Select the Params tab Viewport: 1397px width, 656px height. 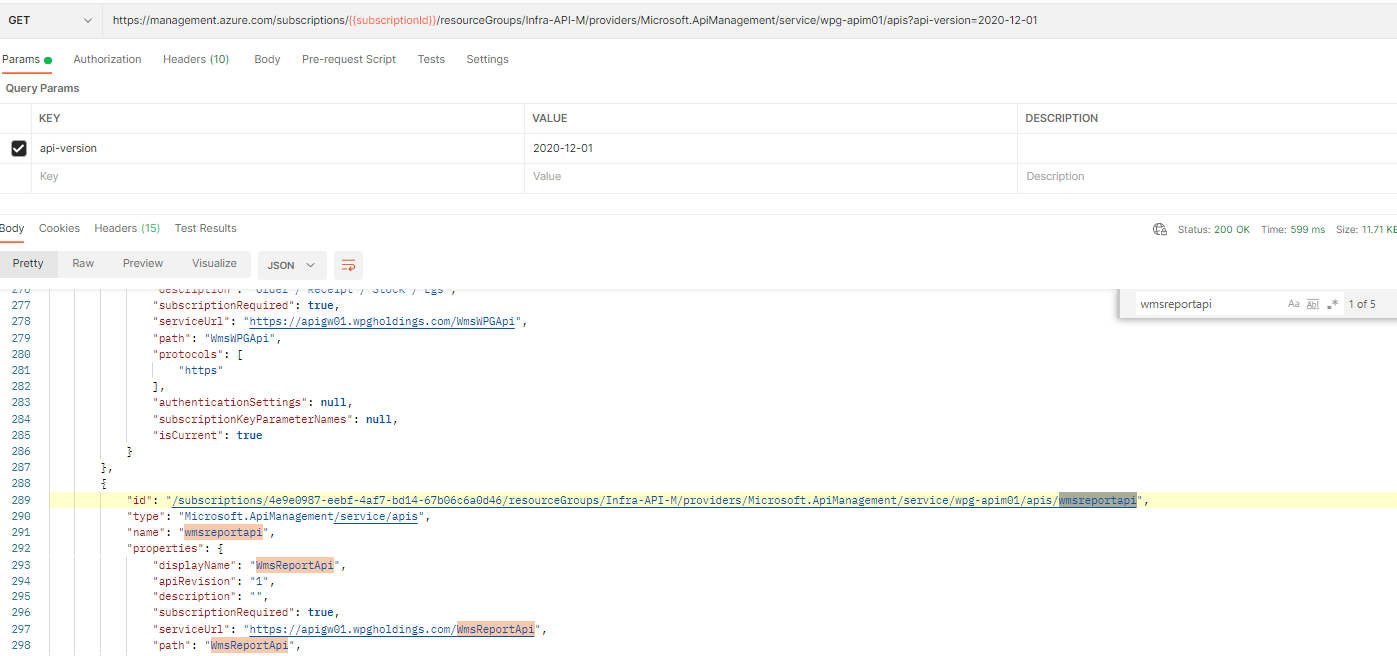coord(26,59)
